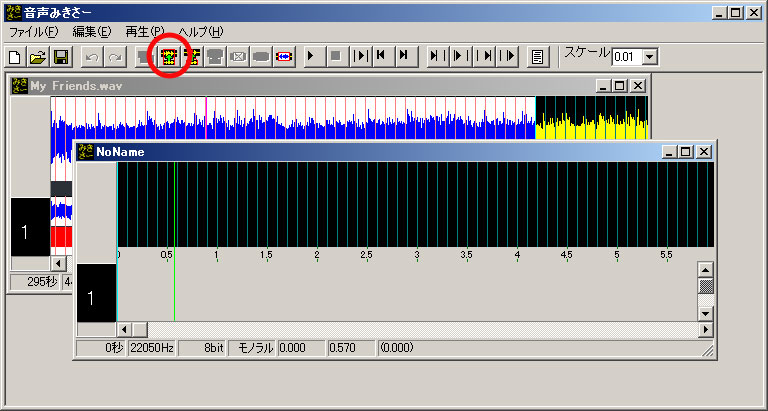Image resolution: width=768 pixels, height=411 pixels.
Task: Click the resize grip at NoName window corner
Action: [x=708, y=351]
